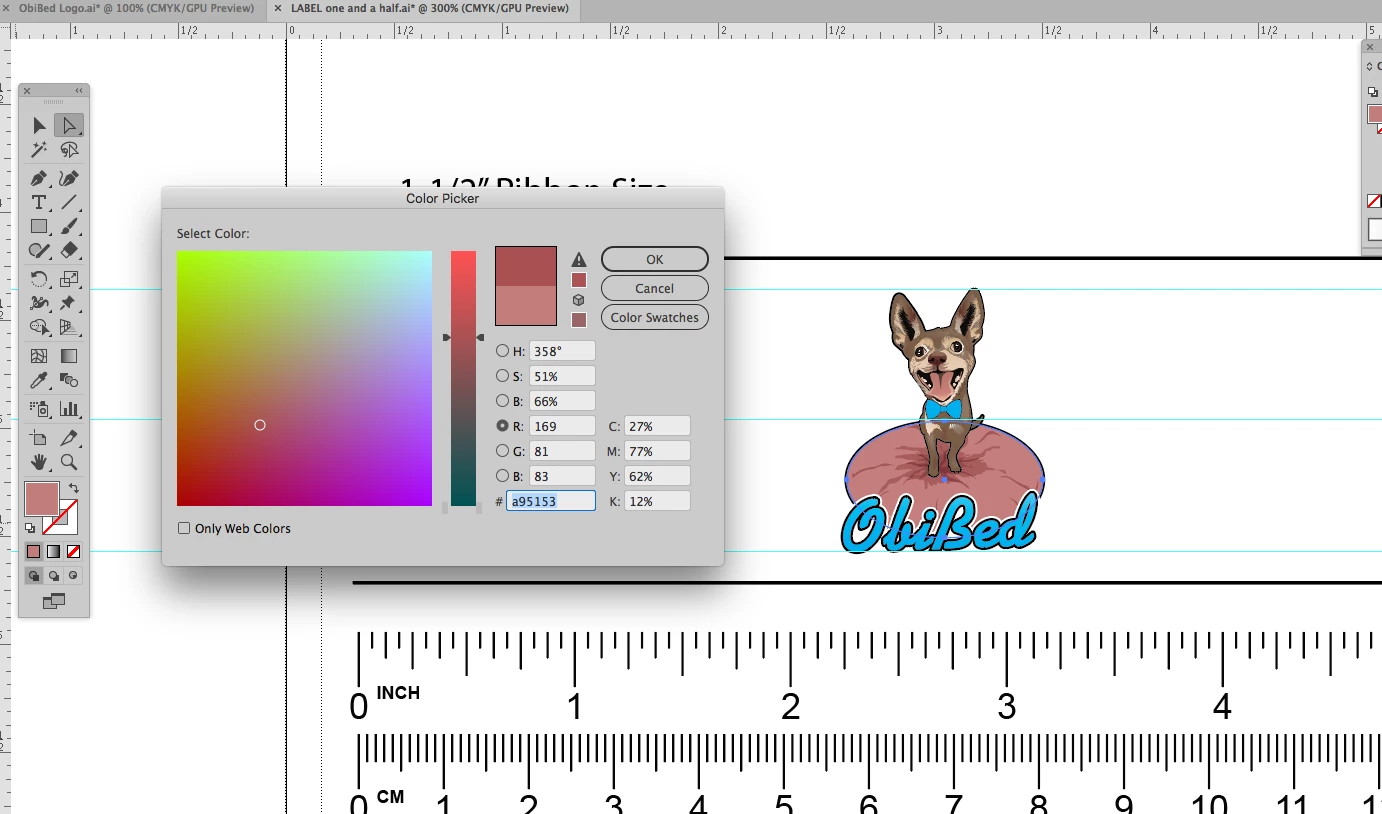Screen dimensions: 1382x814
Task: Click web-safe color swatch below cube
Action: point(578,320)
